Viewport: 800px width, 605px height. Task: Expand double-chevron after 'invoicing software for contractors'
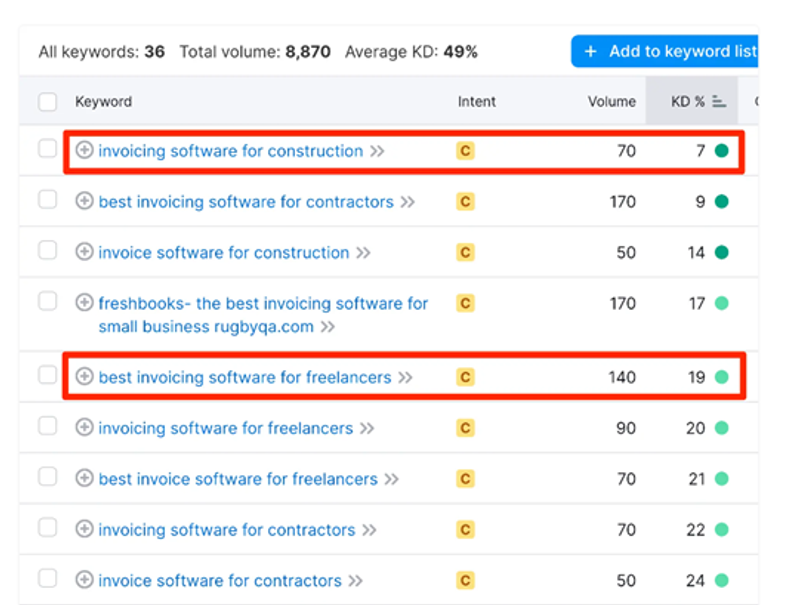coord(369,530)
